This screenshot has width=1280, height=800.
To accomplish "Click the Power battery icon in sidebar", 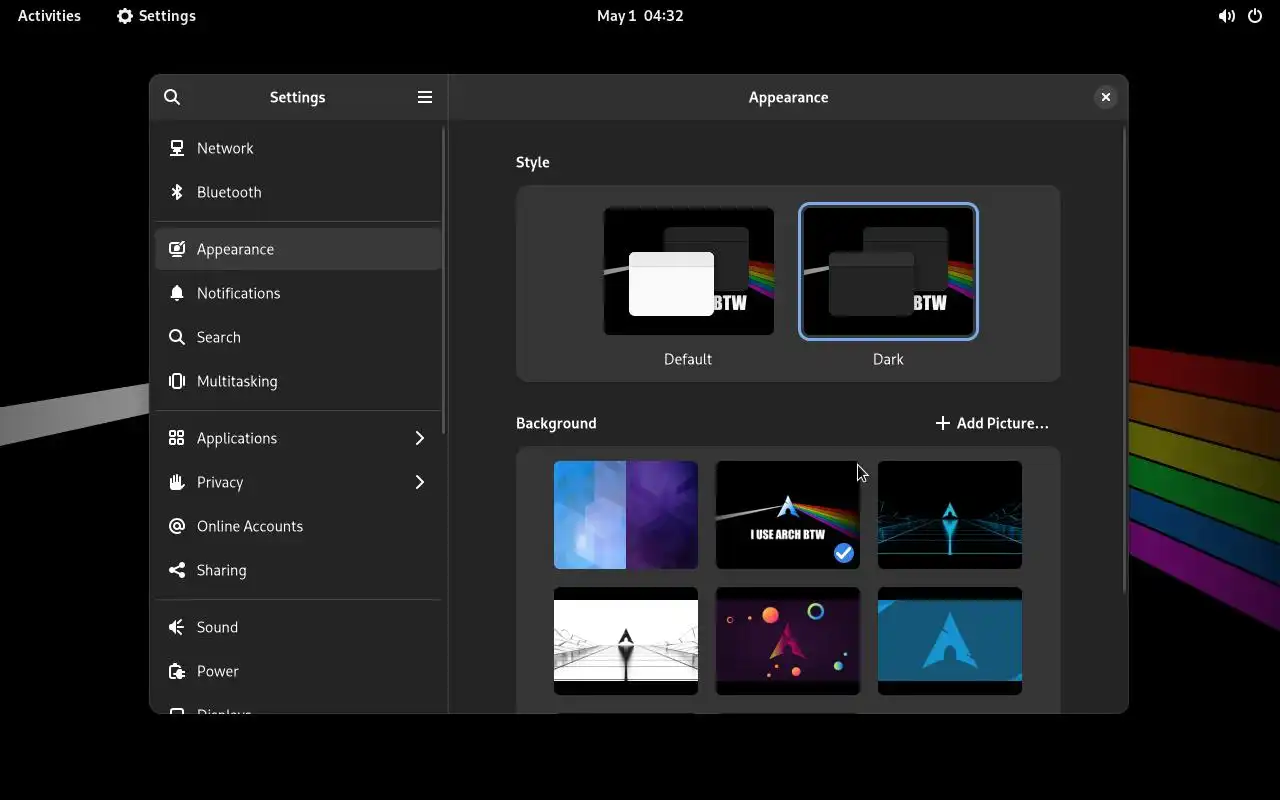I will tap(177, 671).
